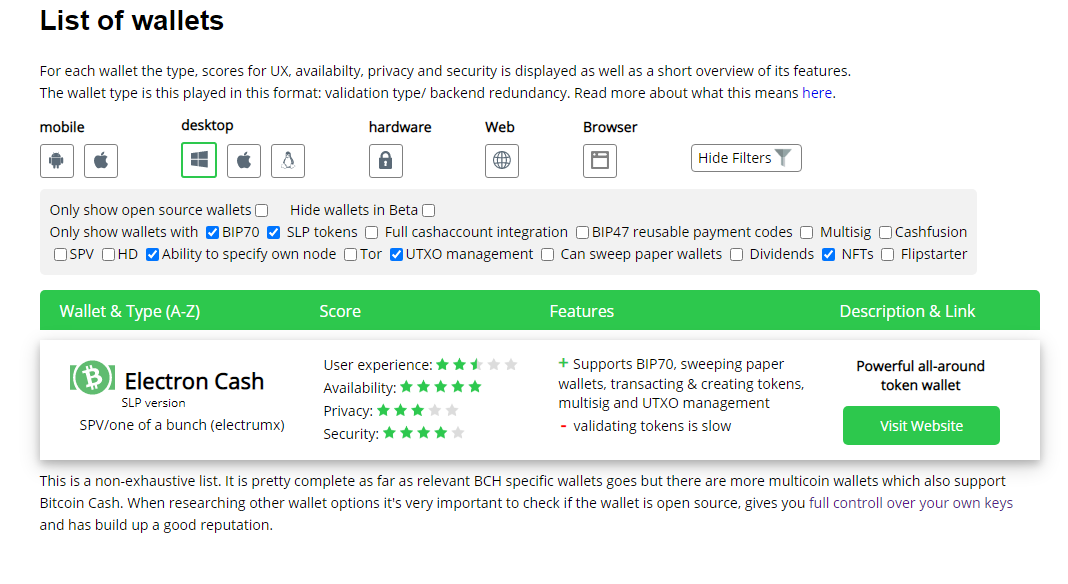Image resolution: width=1068 pixels, height=584 pixels.
Task: Filter by Web wallets globe icon
Action: click(502, 161)
